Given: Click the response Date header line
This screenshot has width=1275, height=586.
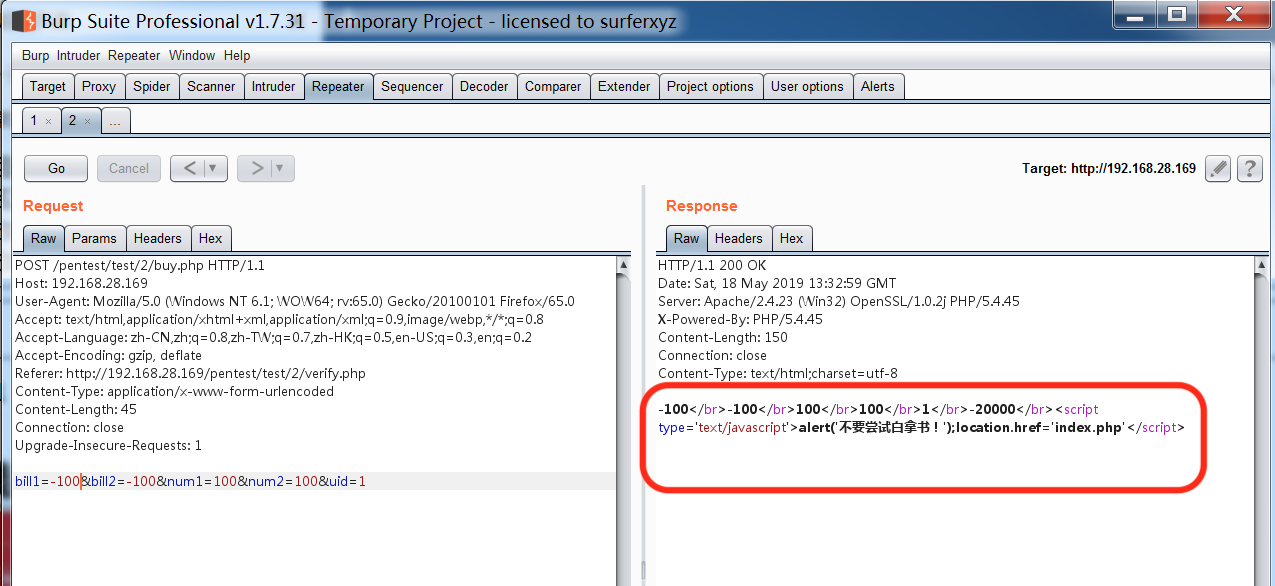Looking at the screenshot, I should 777,283.
